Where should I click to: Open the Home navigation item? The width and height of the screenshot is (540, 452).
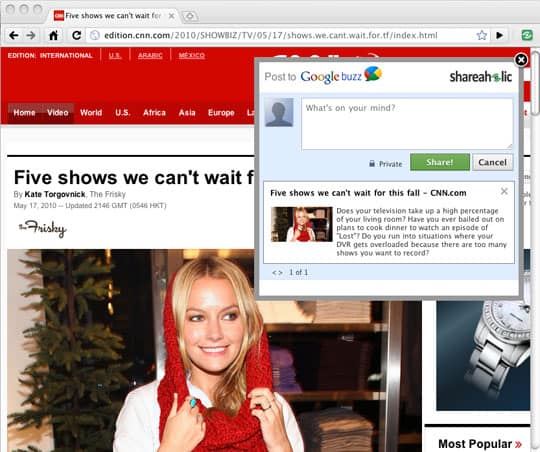tap(24, 113)
